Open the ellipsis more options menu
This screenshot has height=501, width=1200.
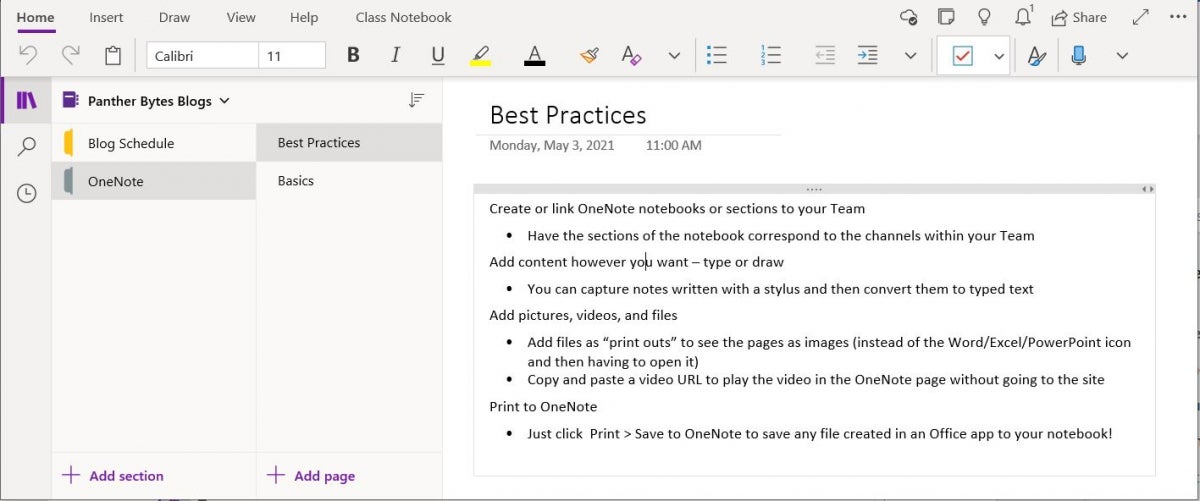(1177, 17)
